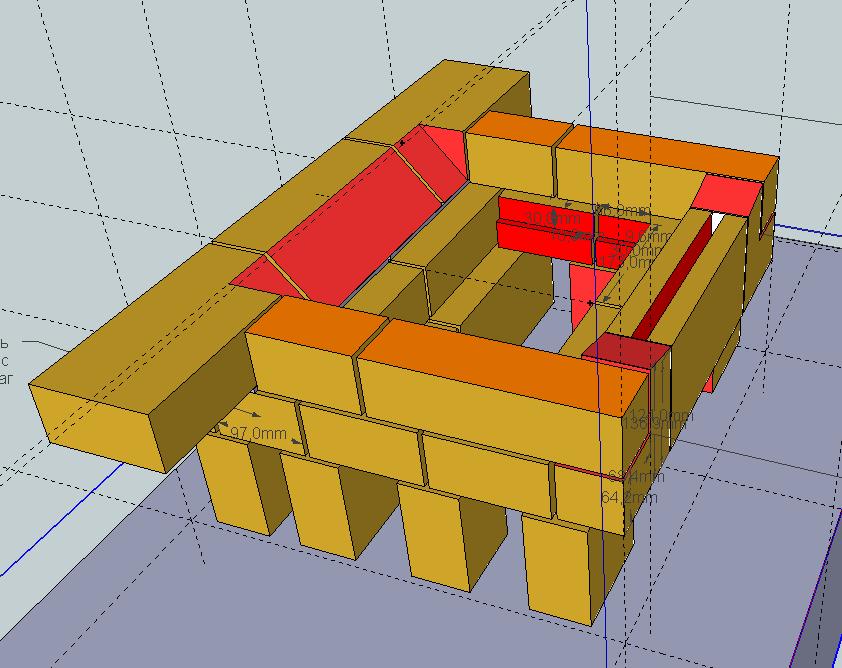This screenshot has width=842, height=668.
Task: Click the 121.0mm dimension label
Action: click(x=660, y=415)
